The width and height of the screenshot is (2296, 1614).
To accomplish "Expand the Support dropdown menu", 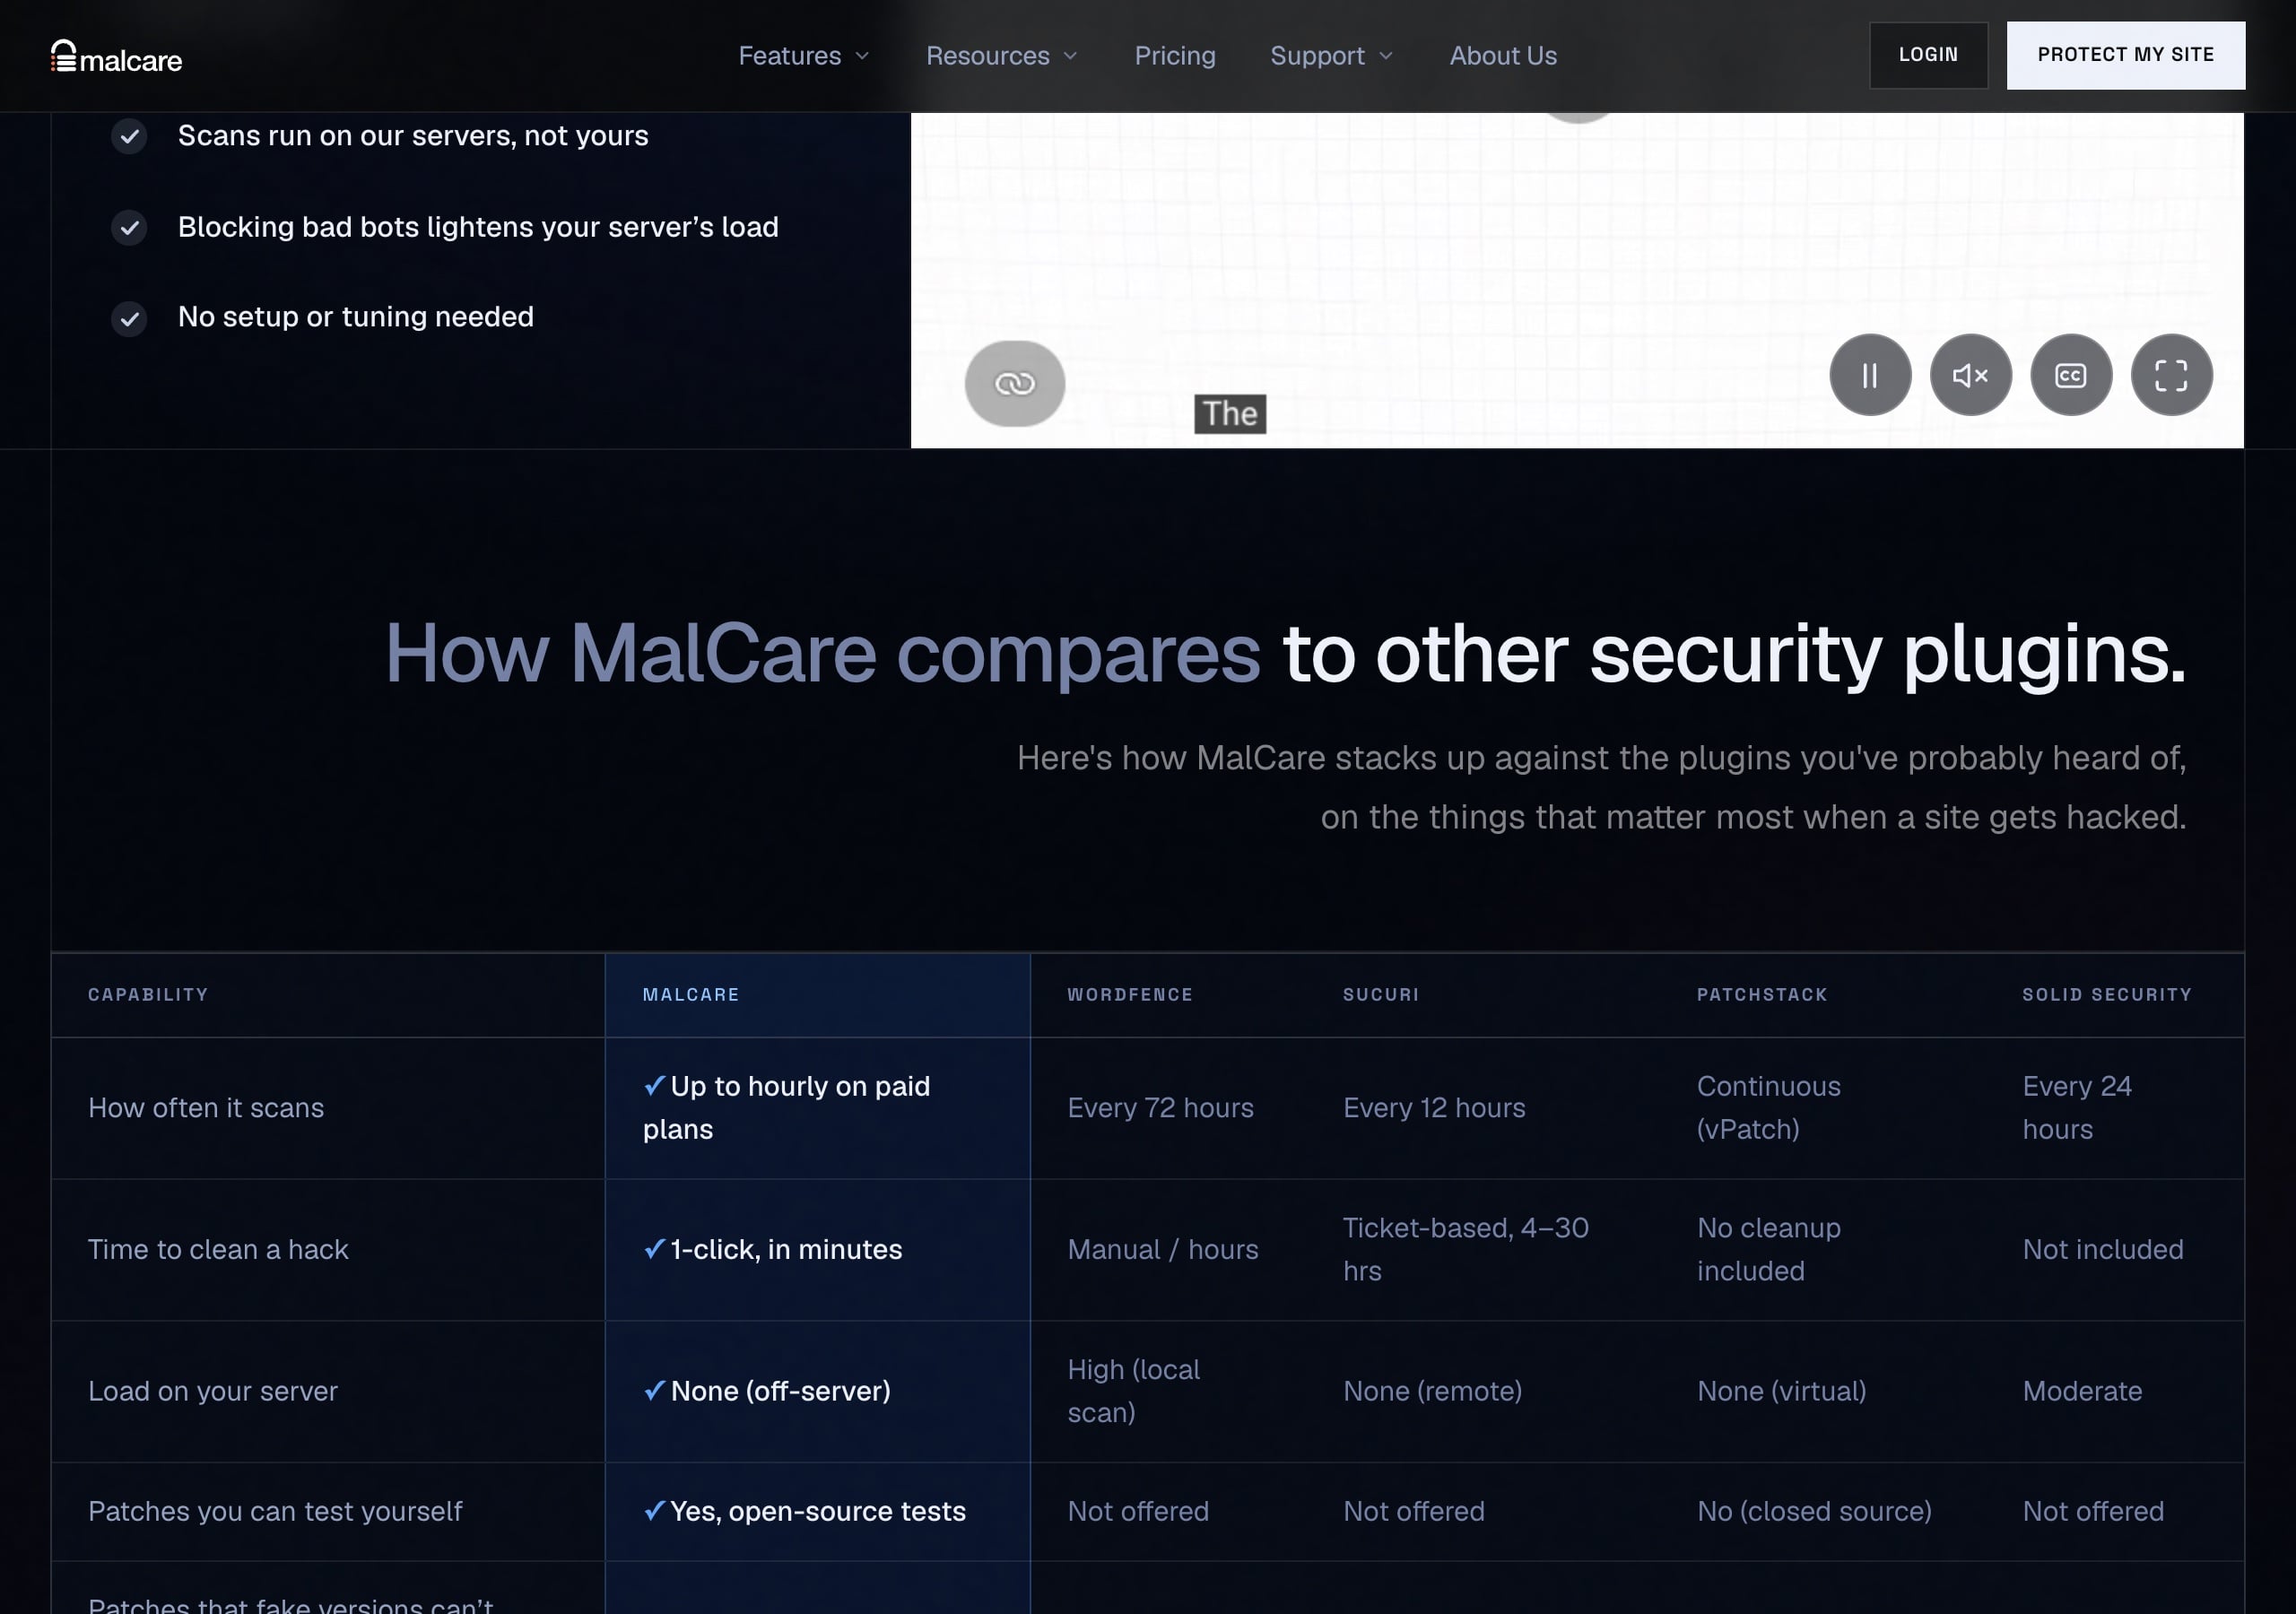I will pyautogui.click(x=1332, y=56).
